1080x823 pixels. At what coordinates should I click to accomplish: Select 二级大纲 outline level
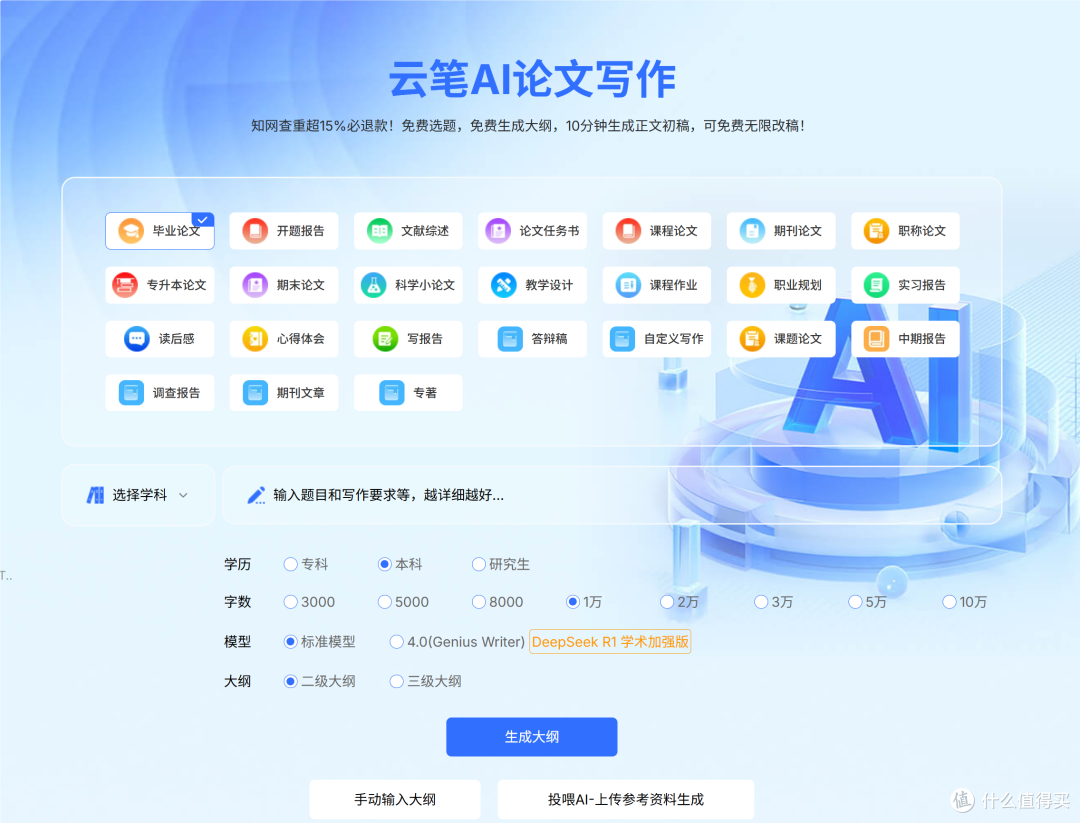click(290, 681)
